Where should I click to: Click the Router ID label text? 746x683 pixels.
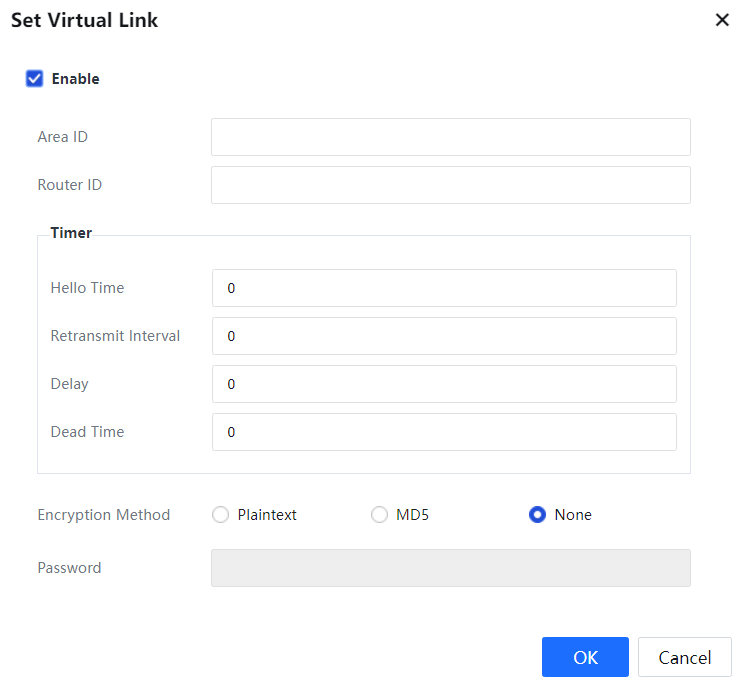click(69, 185)
